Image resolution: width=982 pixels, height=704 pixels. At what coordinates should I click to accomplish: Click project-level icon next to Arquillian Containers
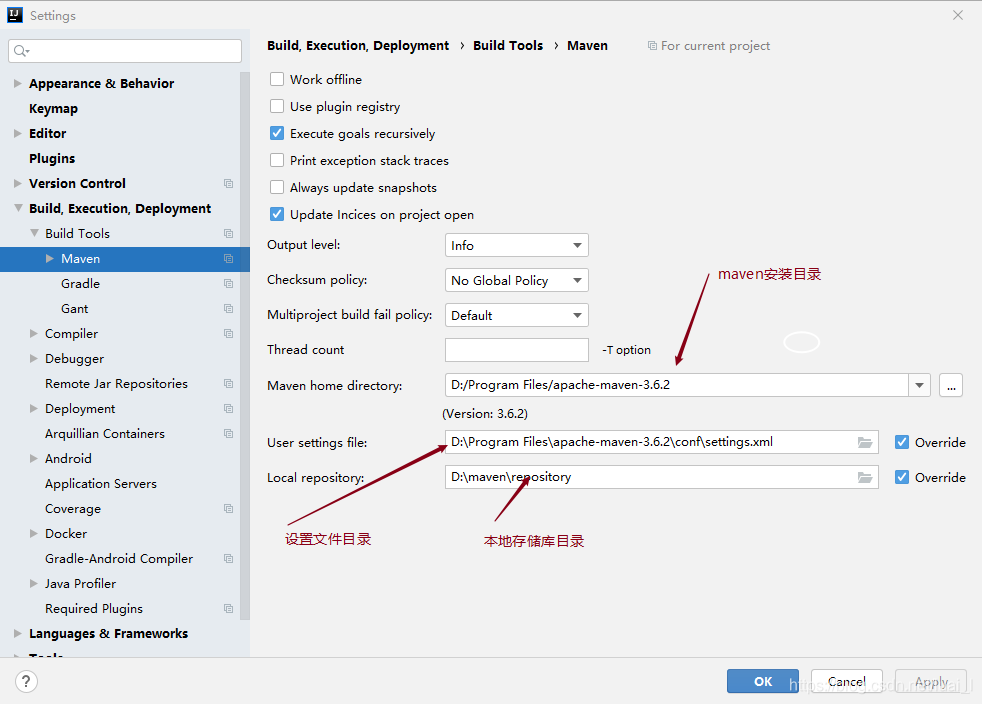pos(229,433)
